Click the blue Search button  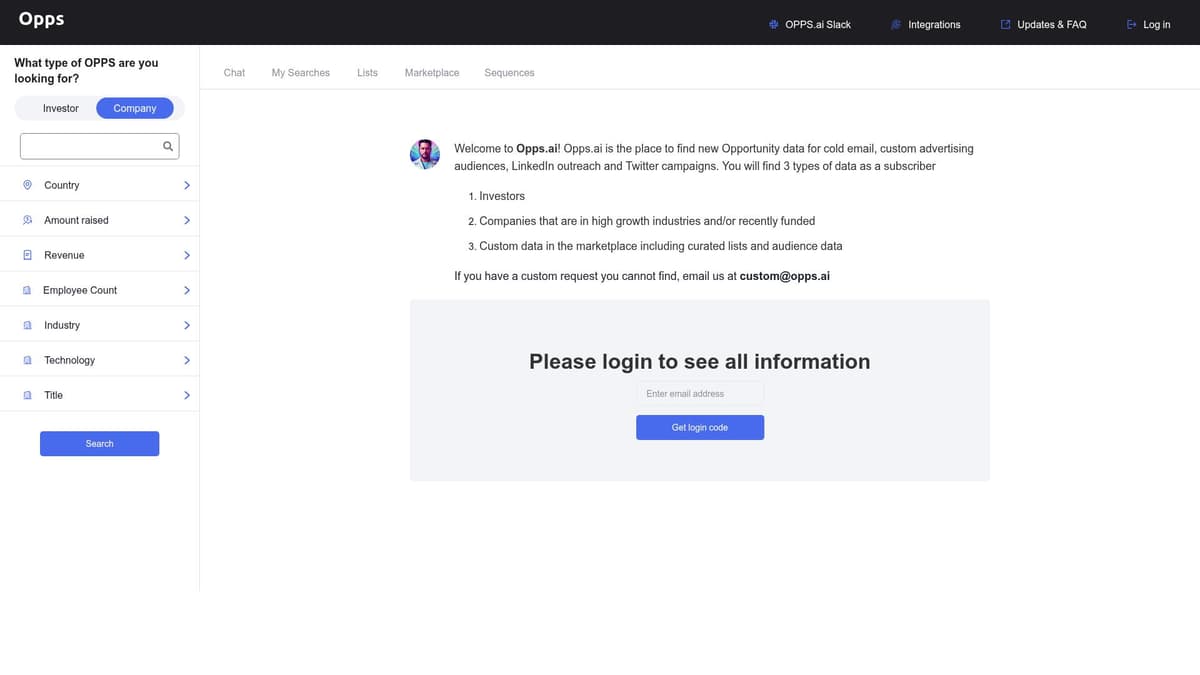point(99,443)
